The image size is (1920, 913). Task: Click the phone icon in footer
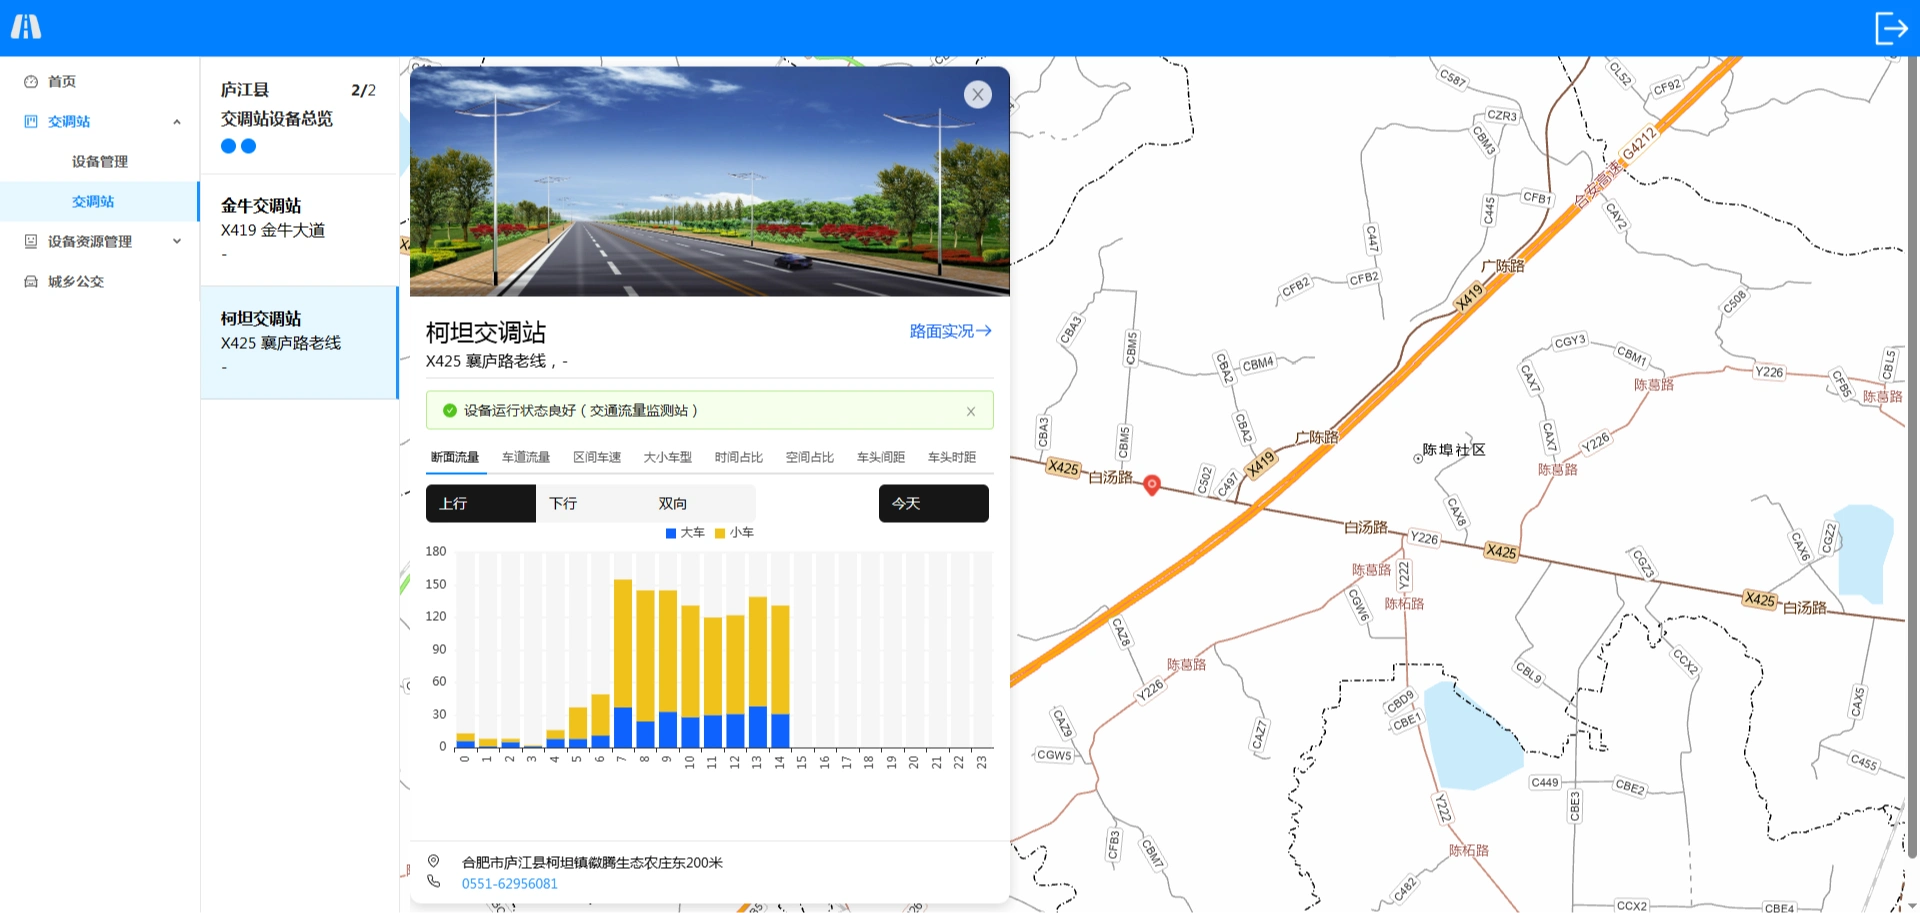tap(434, 882)
